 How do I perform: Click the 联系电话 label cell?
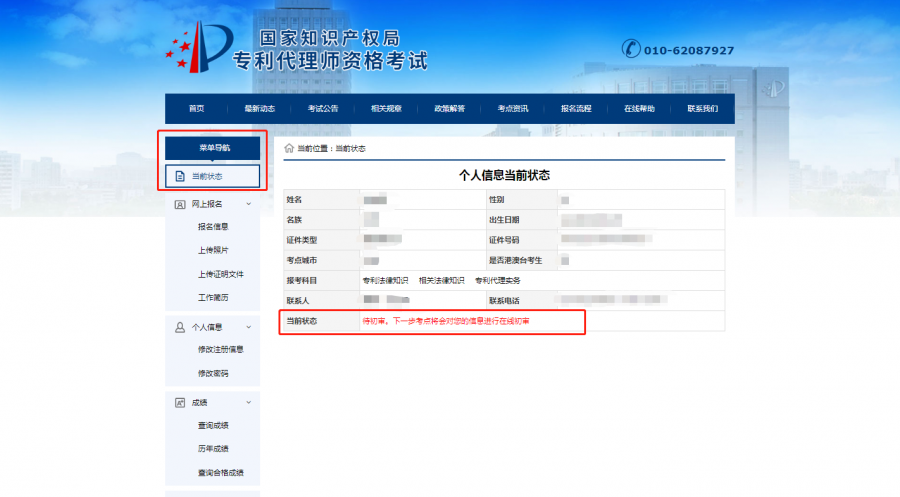522,301
